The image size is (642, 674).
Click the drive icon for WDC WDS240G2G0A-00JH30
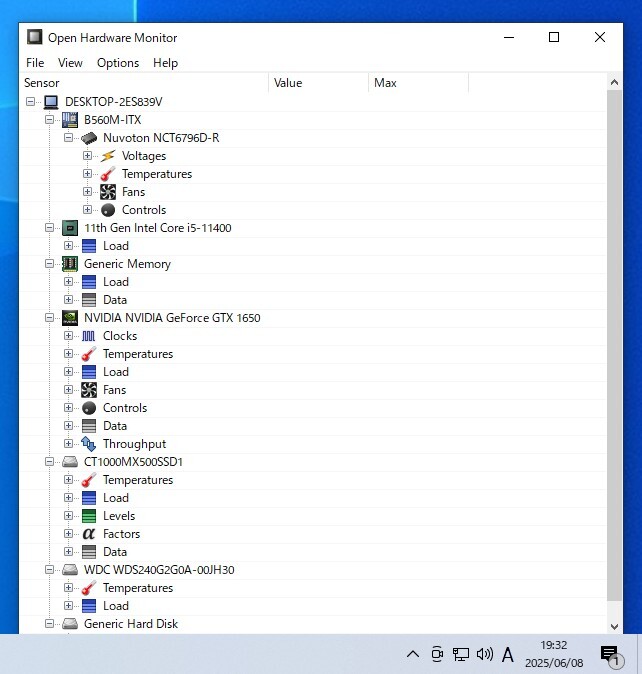point(70,570)
